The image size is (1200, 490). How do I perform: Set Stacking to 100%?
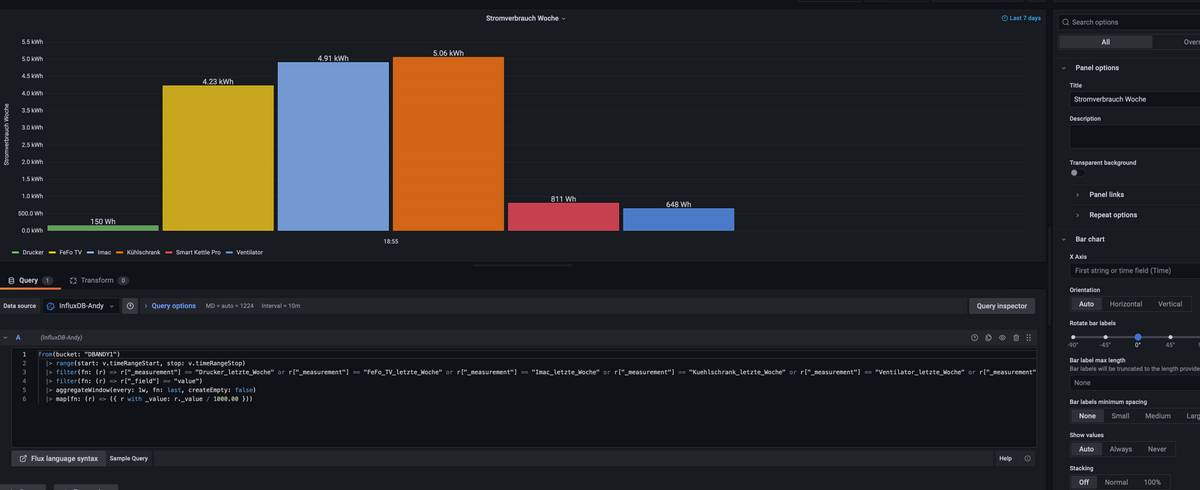click(1152, 482)
